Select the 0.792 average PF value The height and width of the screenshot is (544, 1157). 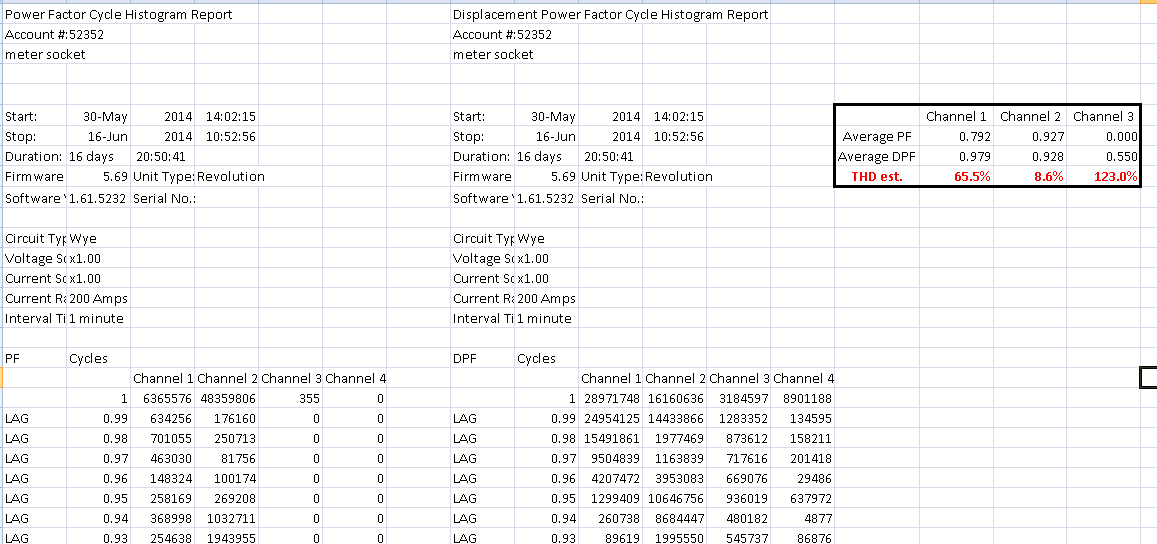pyautogui.click(x=969, y=137)
